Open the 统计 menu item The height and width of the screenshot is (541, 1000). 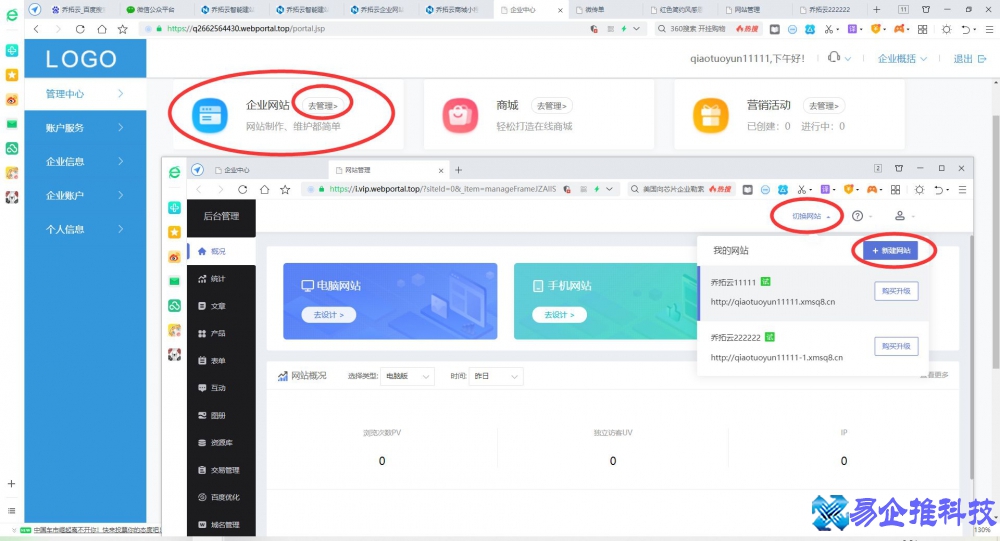point(221,279)
